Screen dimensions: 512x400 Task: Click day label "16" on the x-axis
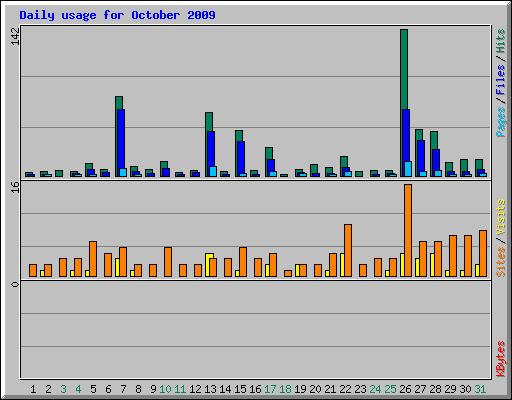coord(255,389)
